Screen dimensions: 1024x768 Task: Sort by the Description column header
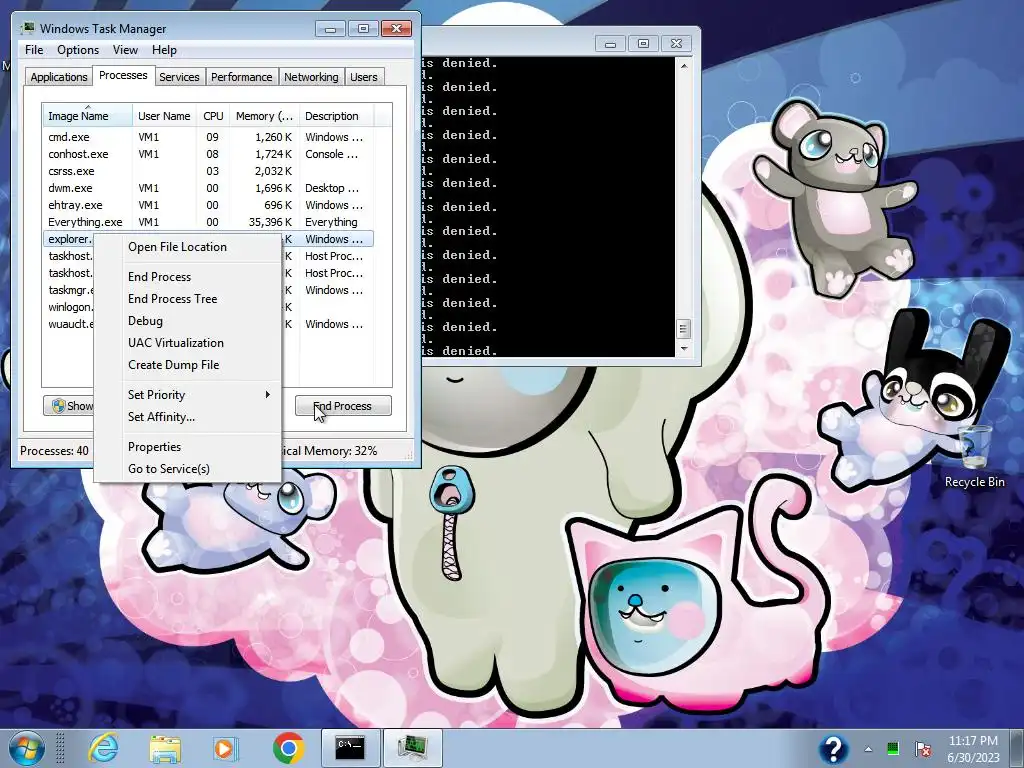click(336, 116)
